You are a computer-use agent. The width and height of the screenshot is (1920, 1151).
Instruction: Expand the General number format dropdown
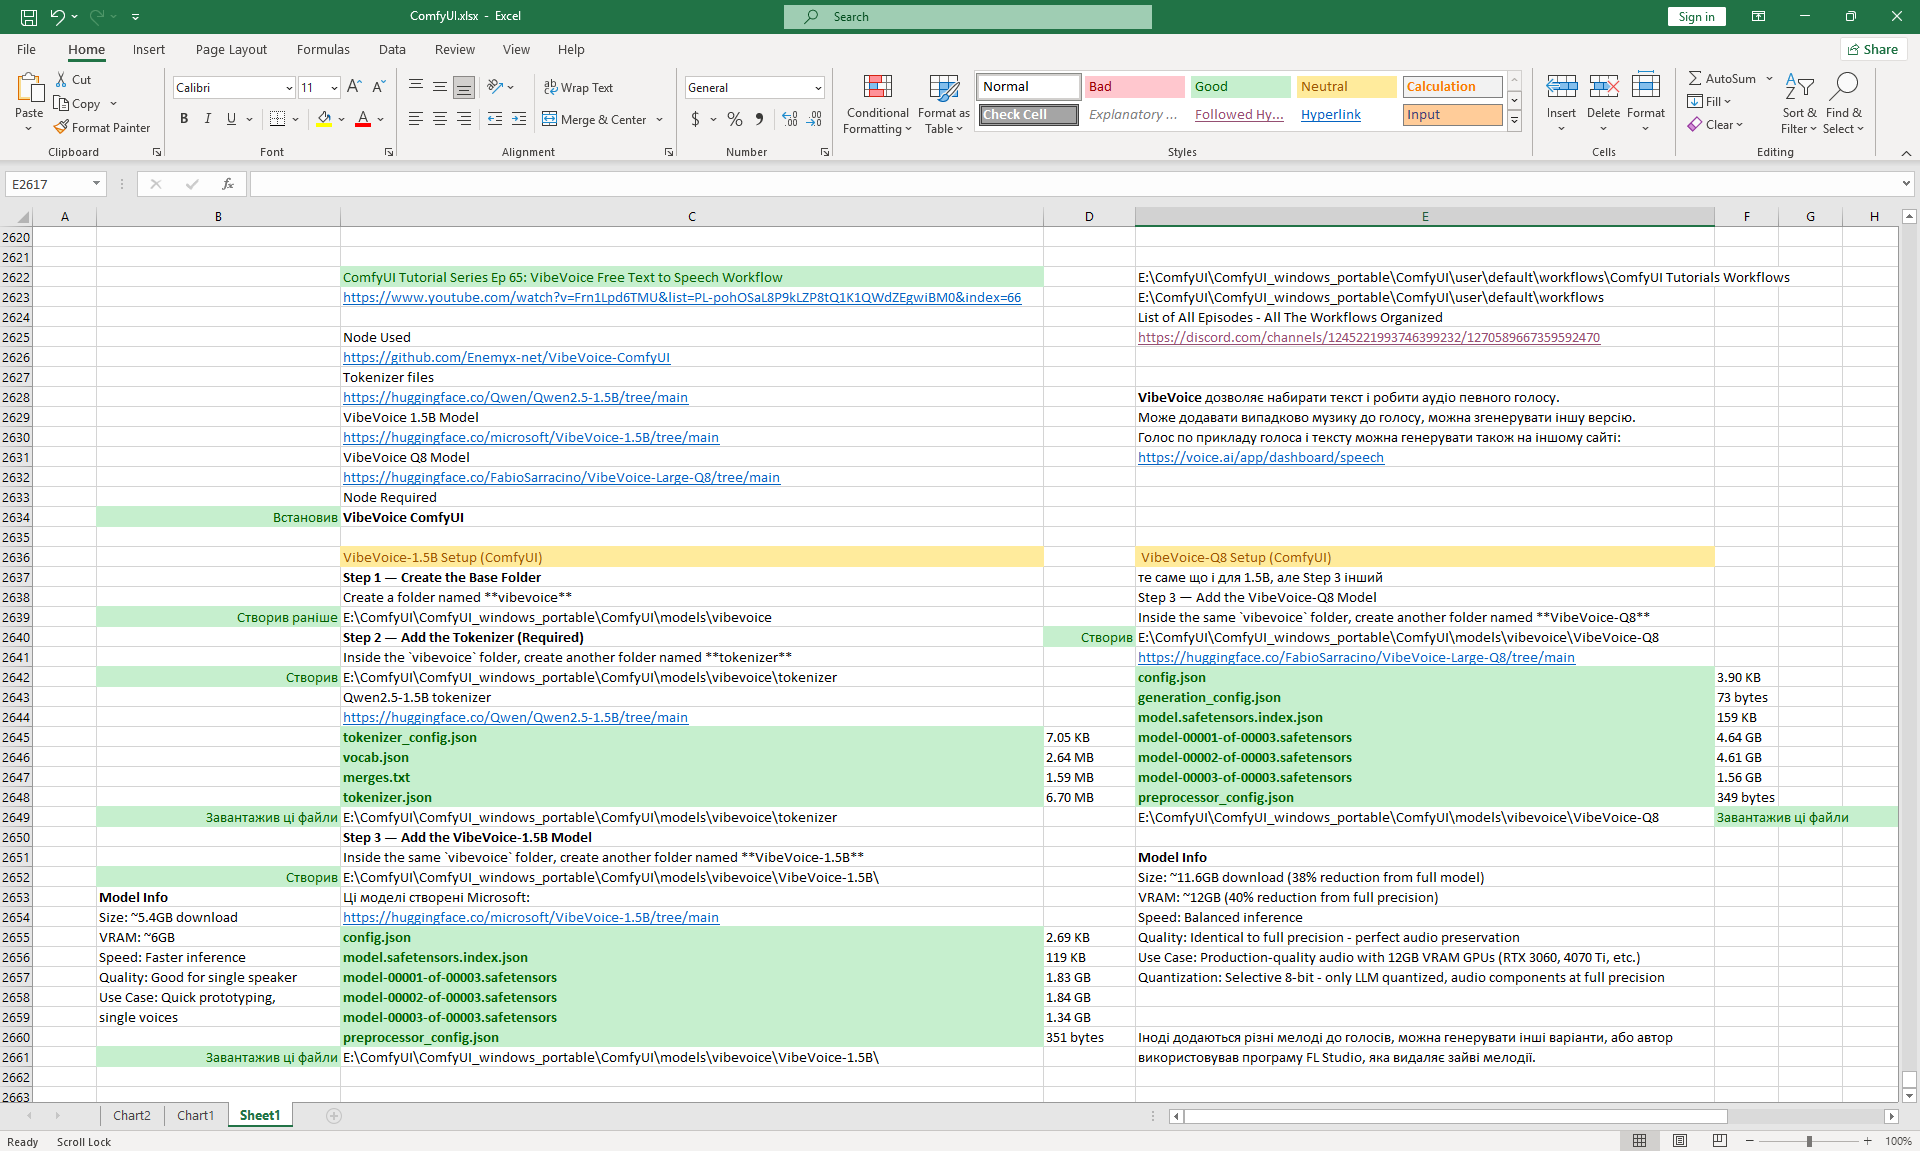click(x=818, y=88)
